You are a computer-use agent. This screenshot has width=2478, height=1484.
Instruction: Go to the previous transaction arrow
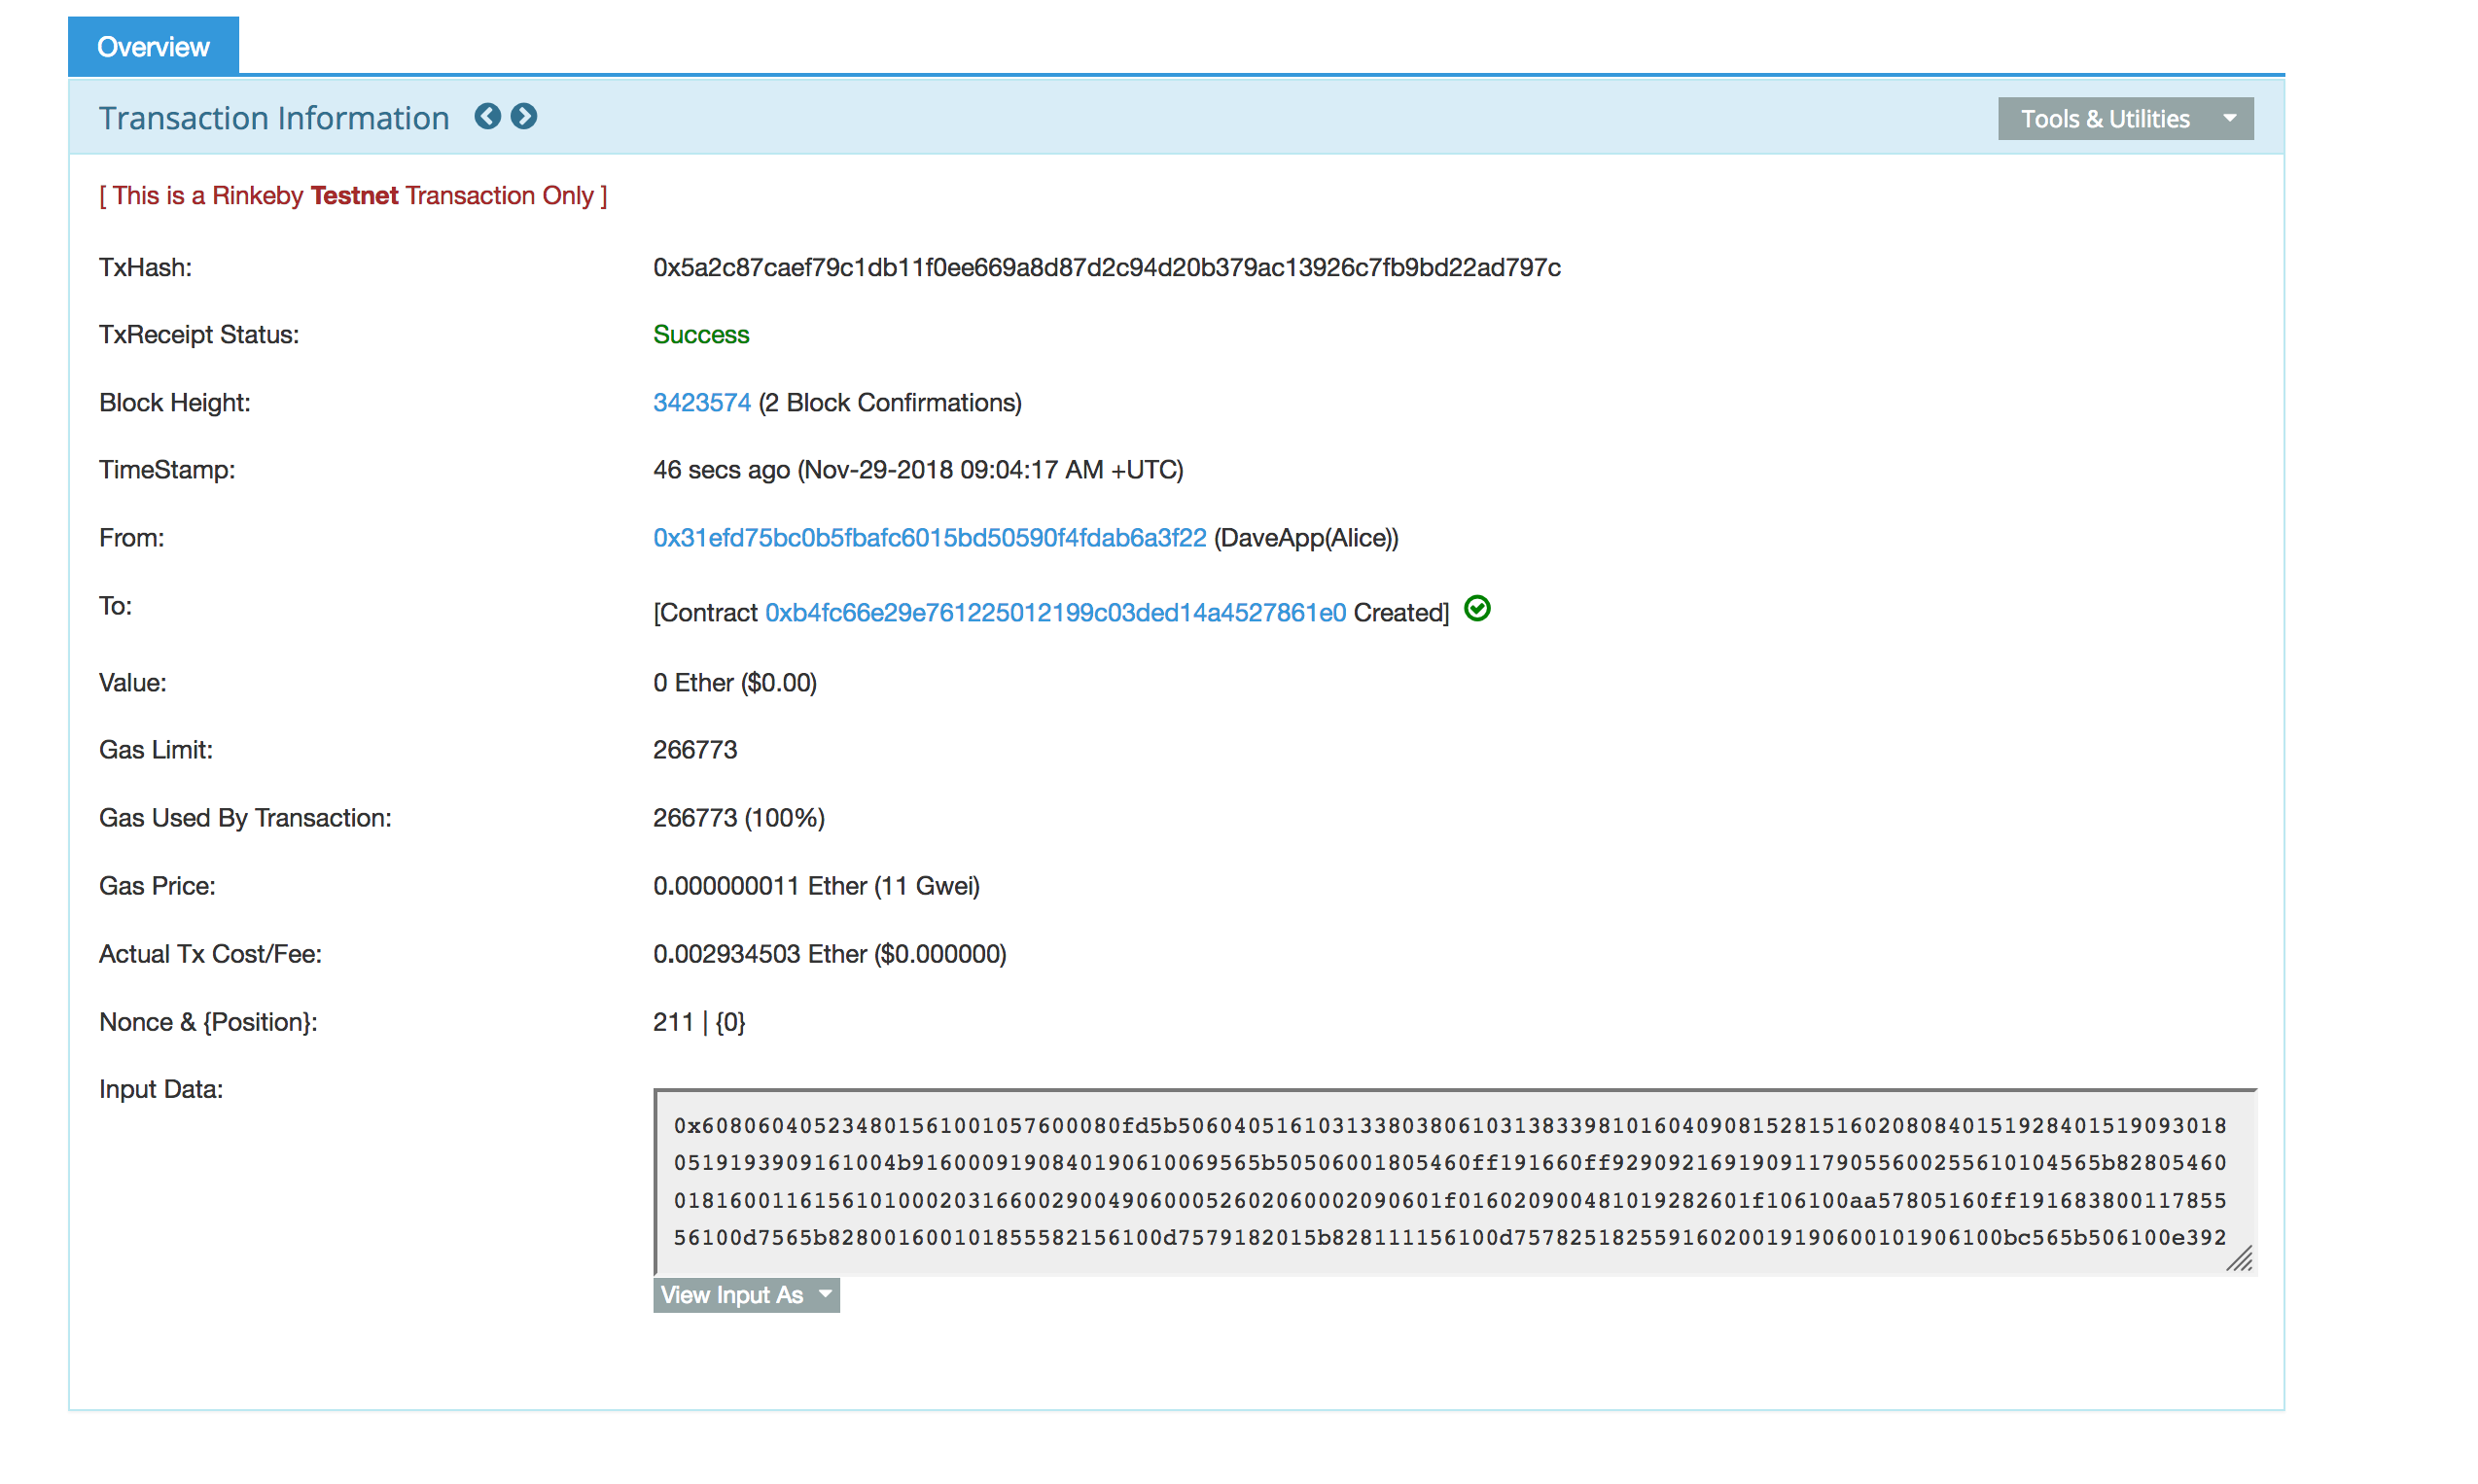coord(487,117)
